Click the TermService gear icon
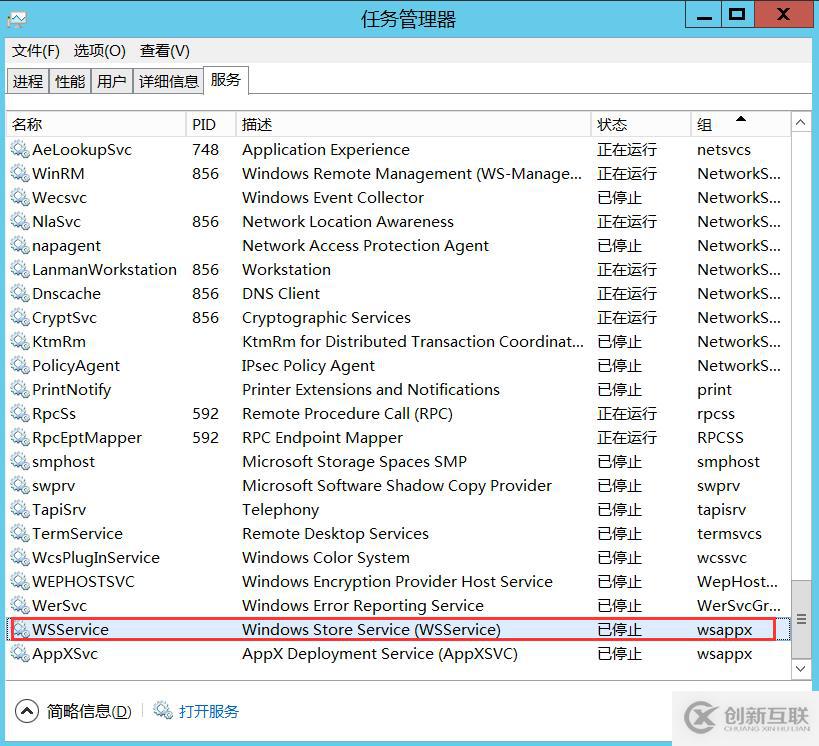This screenshot has height=746, width=819. click(20, 533)
